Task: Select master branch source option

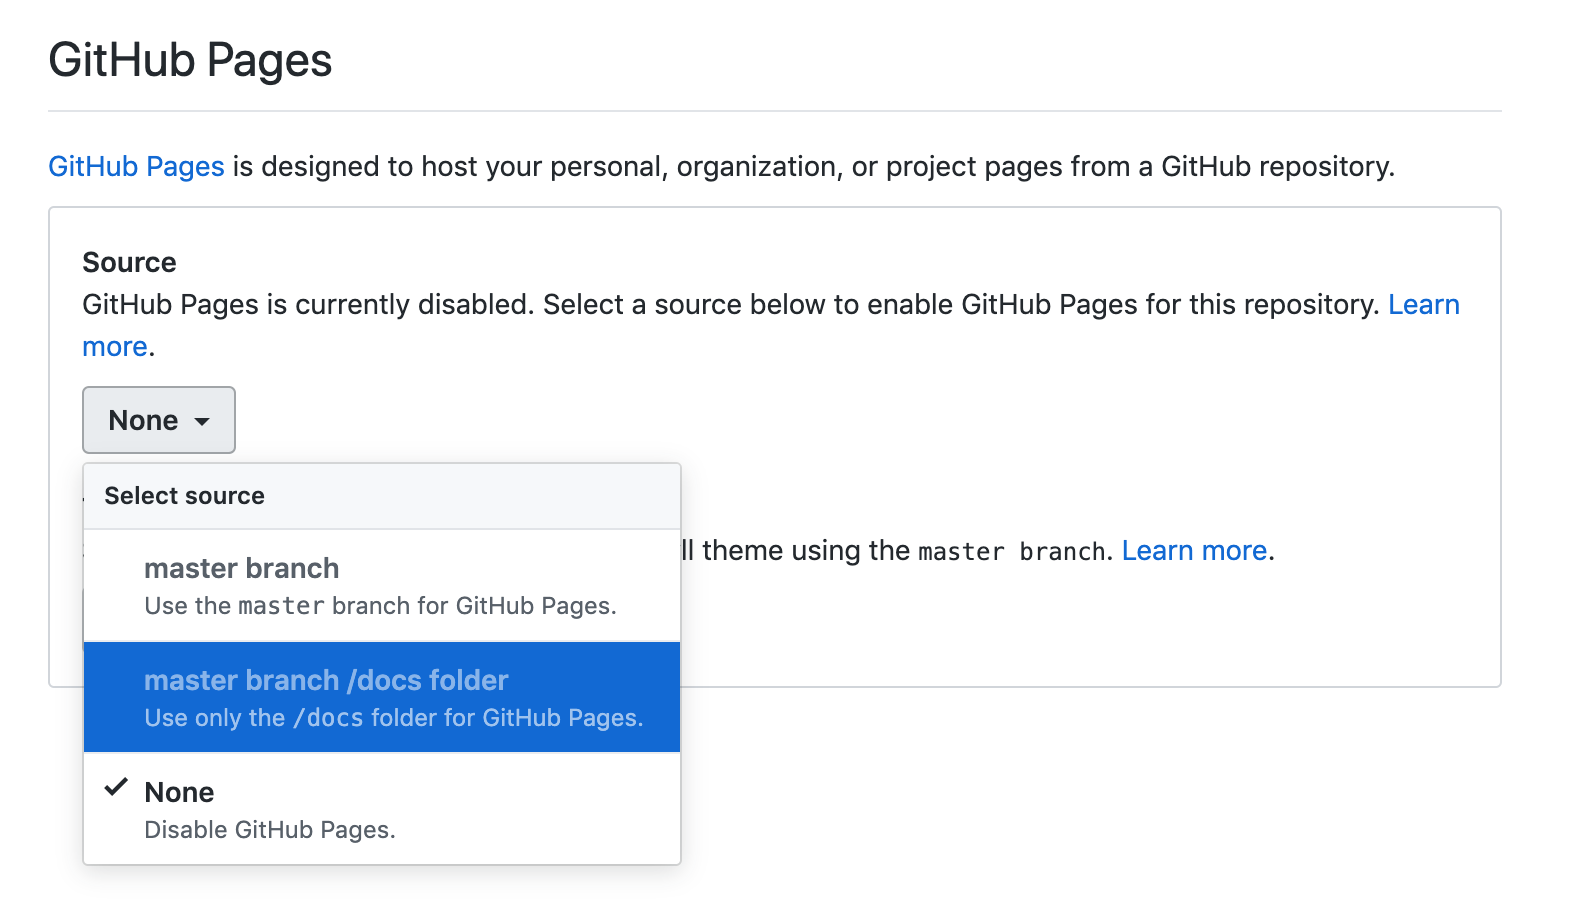Action: point(382,585)
